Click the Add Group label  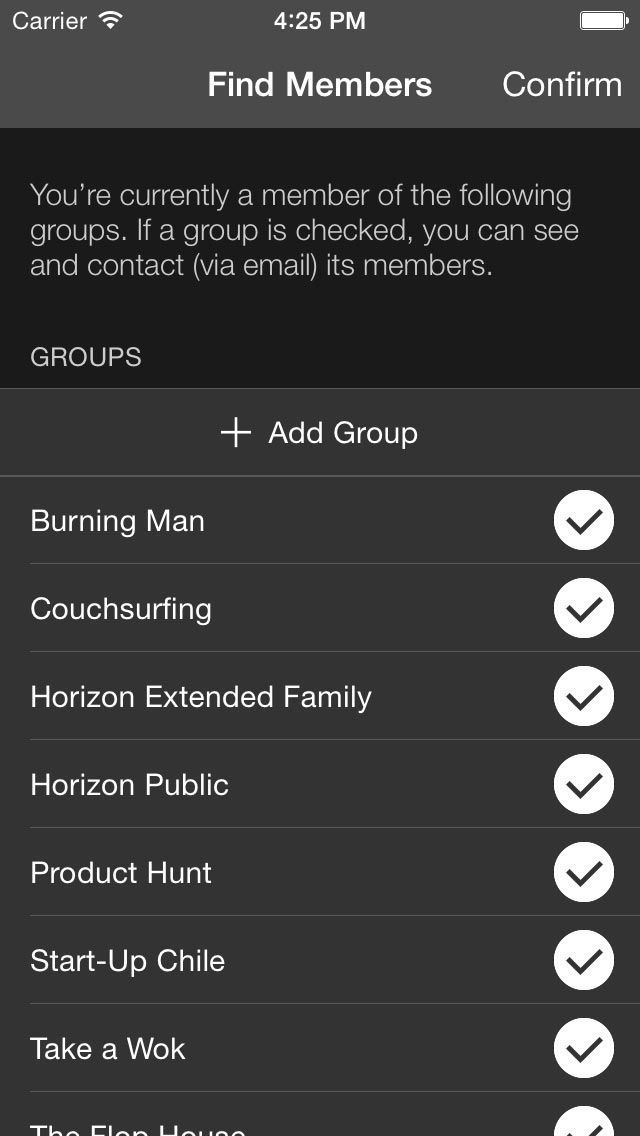pyautogui.click(x=343, y=433)
